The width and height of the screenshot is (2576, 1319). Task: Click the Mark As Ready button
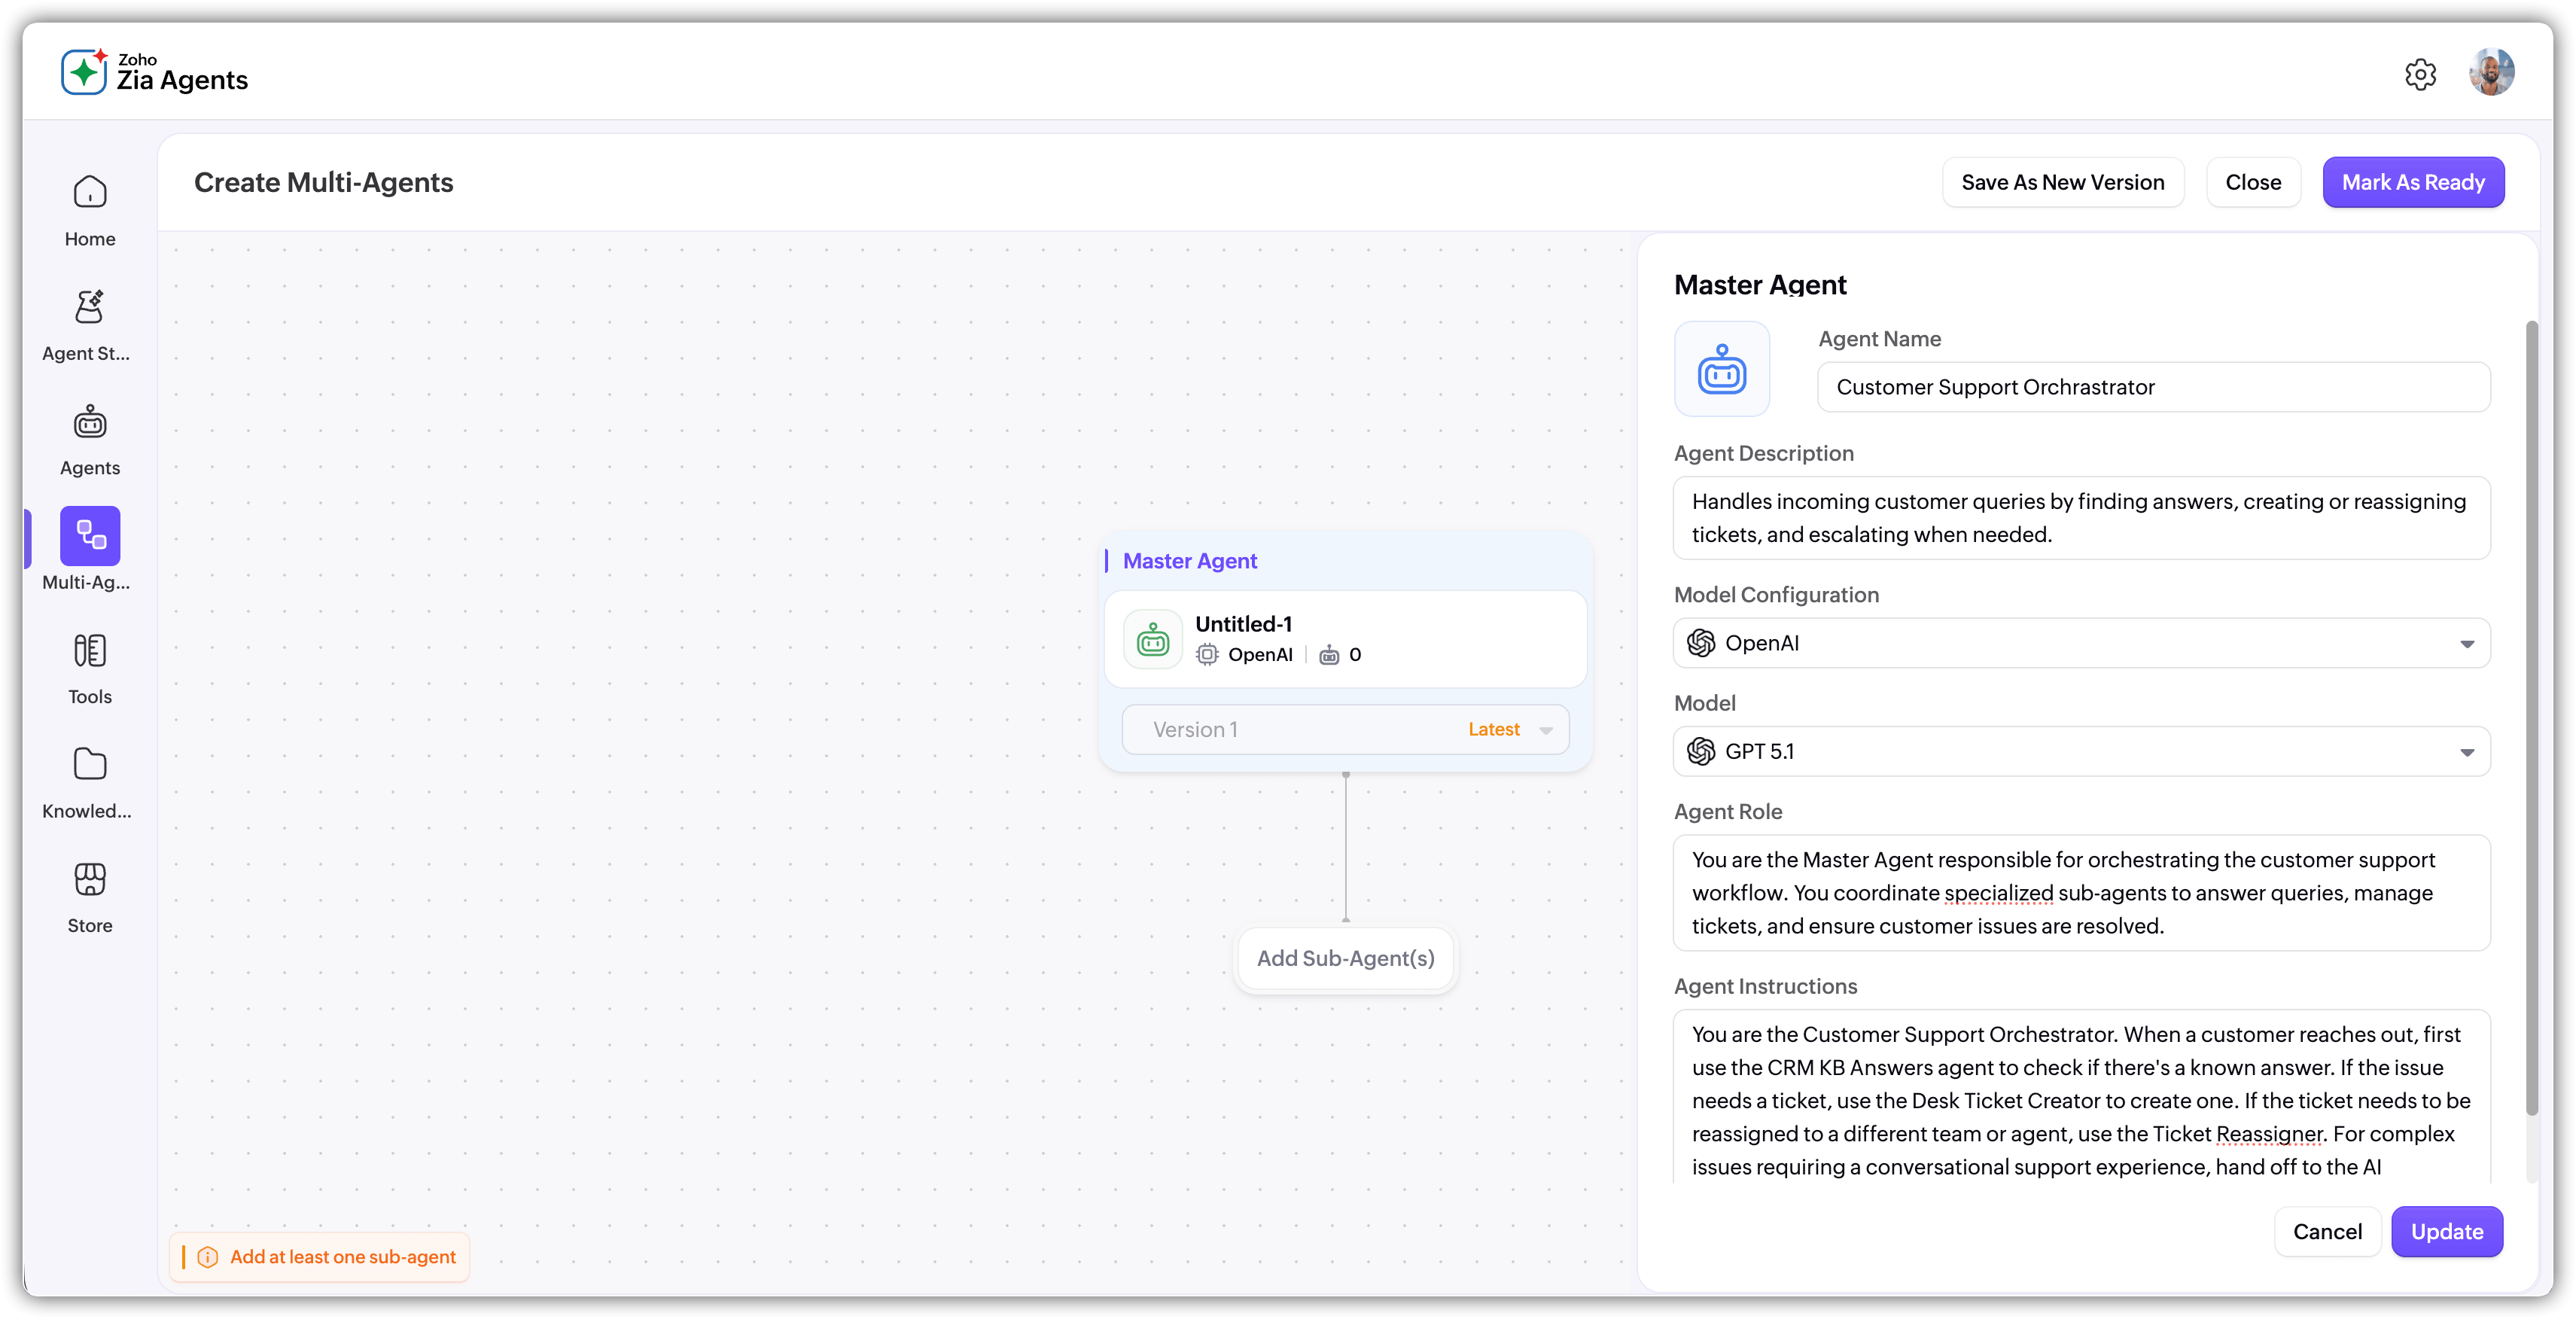[x=2412, y=182]
